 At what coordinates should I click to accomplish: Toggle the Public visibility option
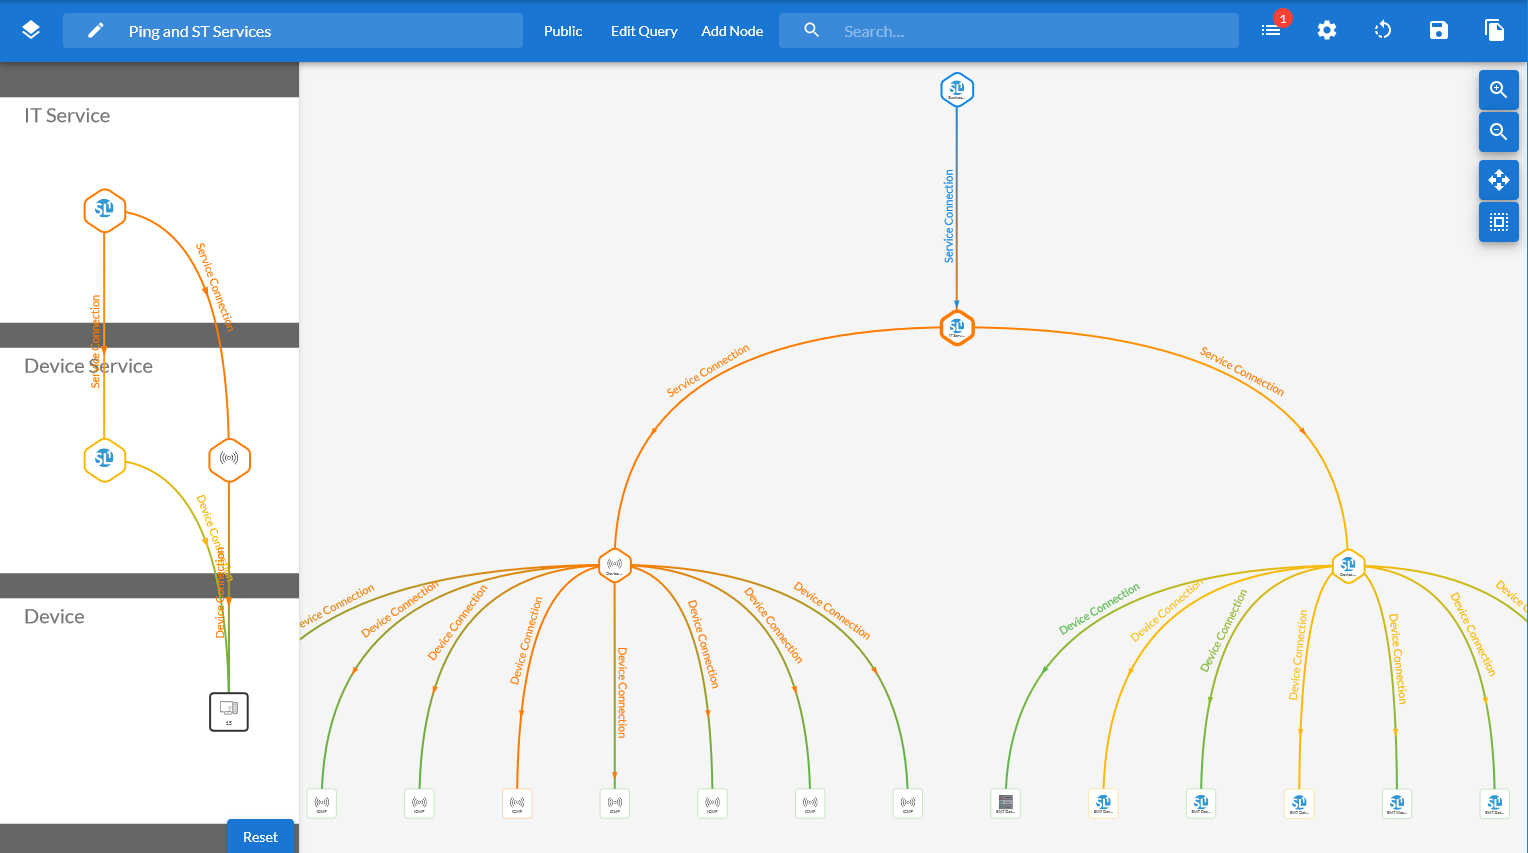(563, 31)
